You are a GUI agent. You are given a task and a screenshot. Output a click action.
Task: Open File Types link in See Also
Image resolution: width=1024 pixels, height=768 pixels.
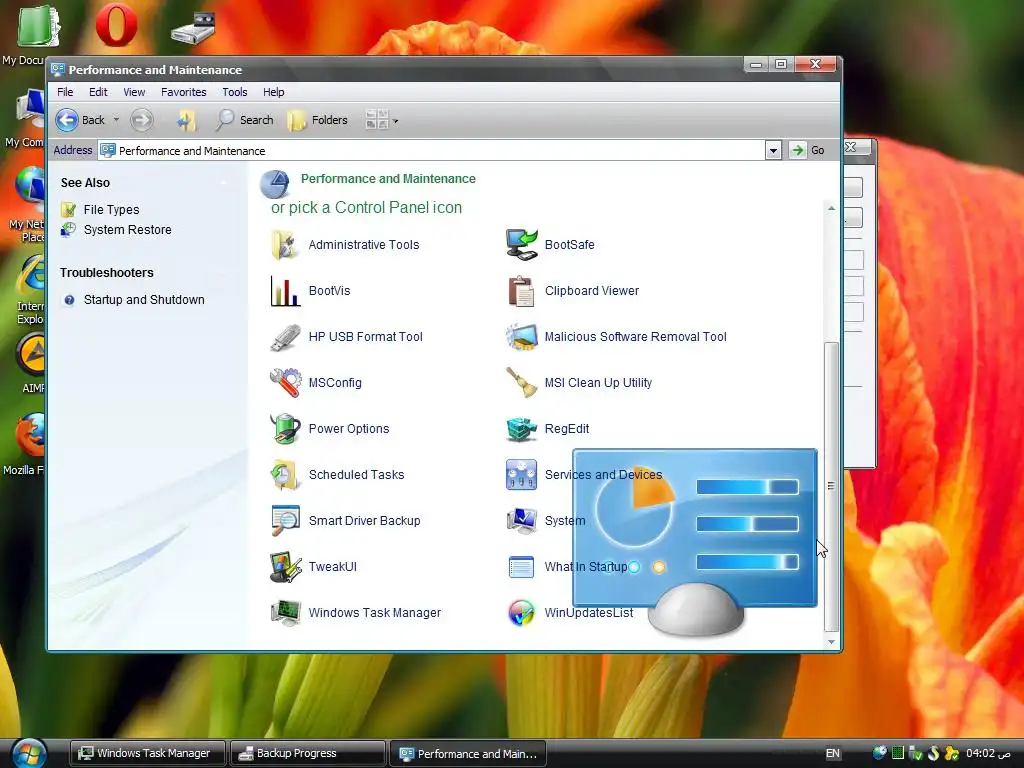tap(111, 210)
